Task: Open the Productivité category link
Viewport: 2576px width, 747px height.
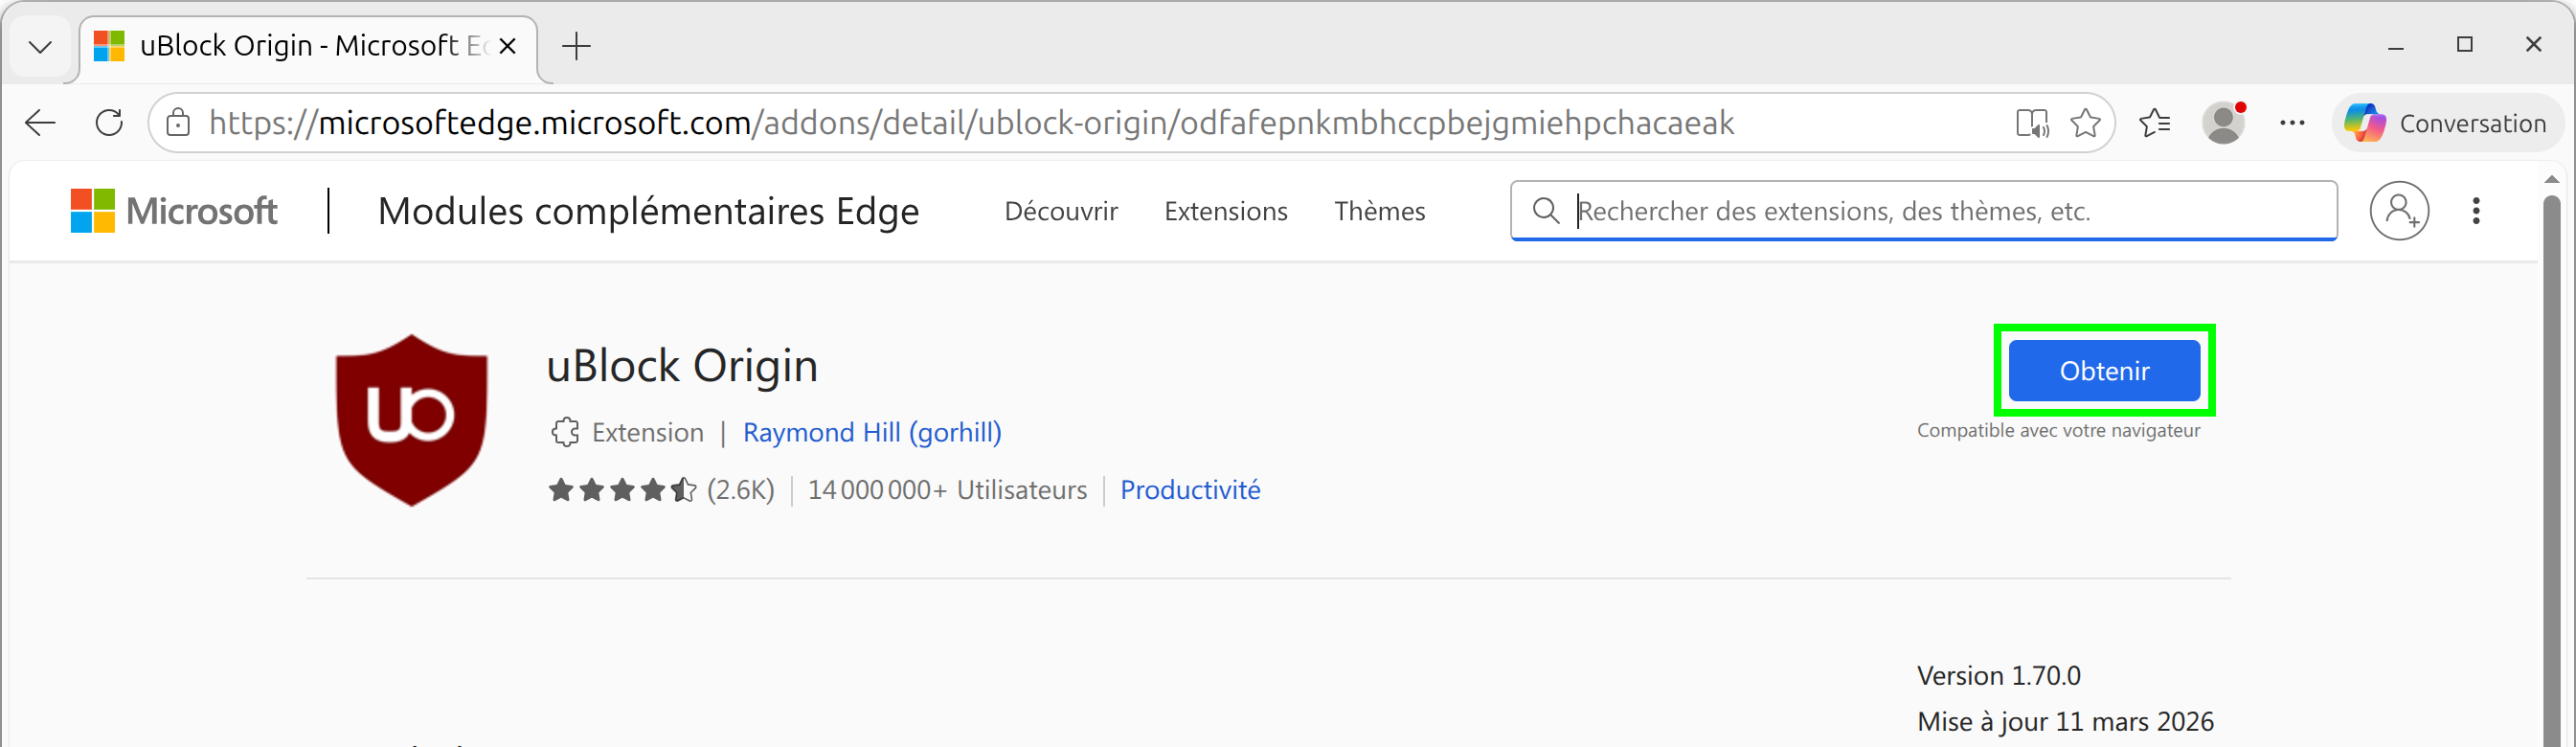Action: tap(1189, 490)
